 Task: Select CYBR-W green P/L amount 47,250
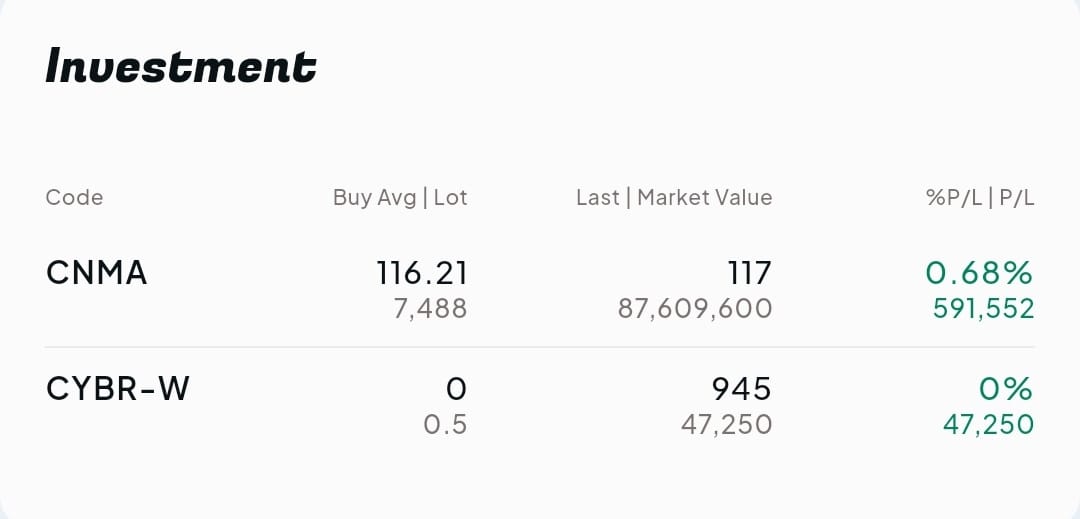click(988, 424)
